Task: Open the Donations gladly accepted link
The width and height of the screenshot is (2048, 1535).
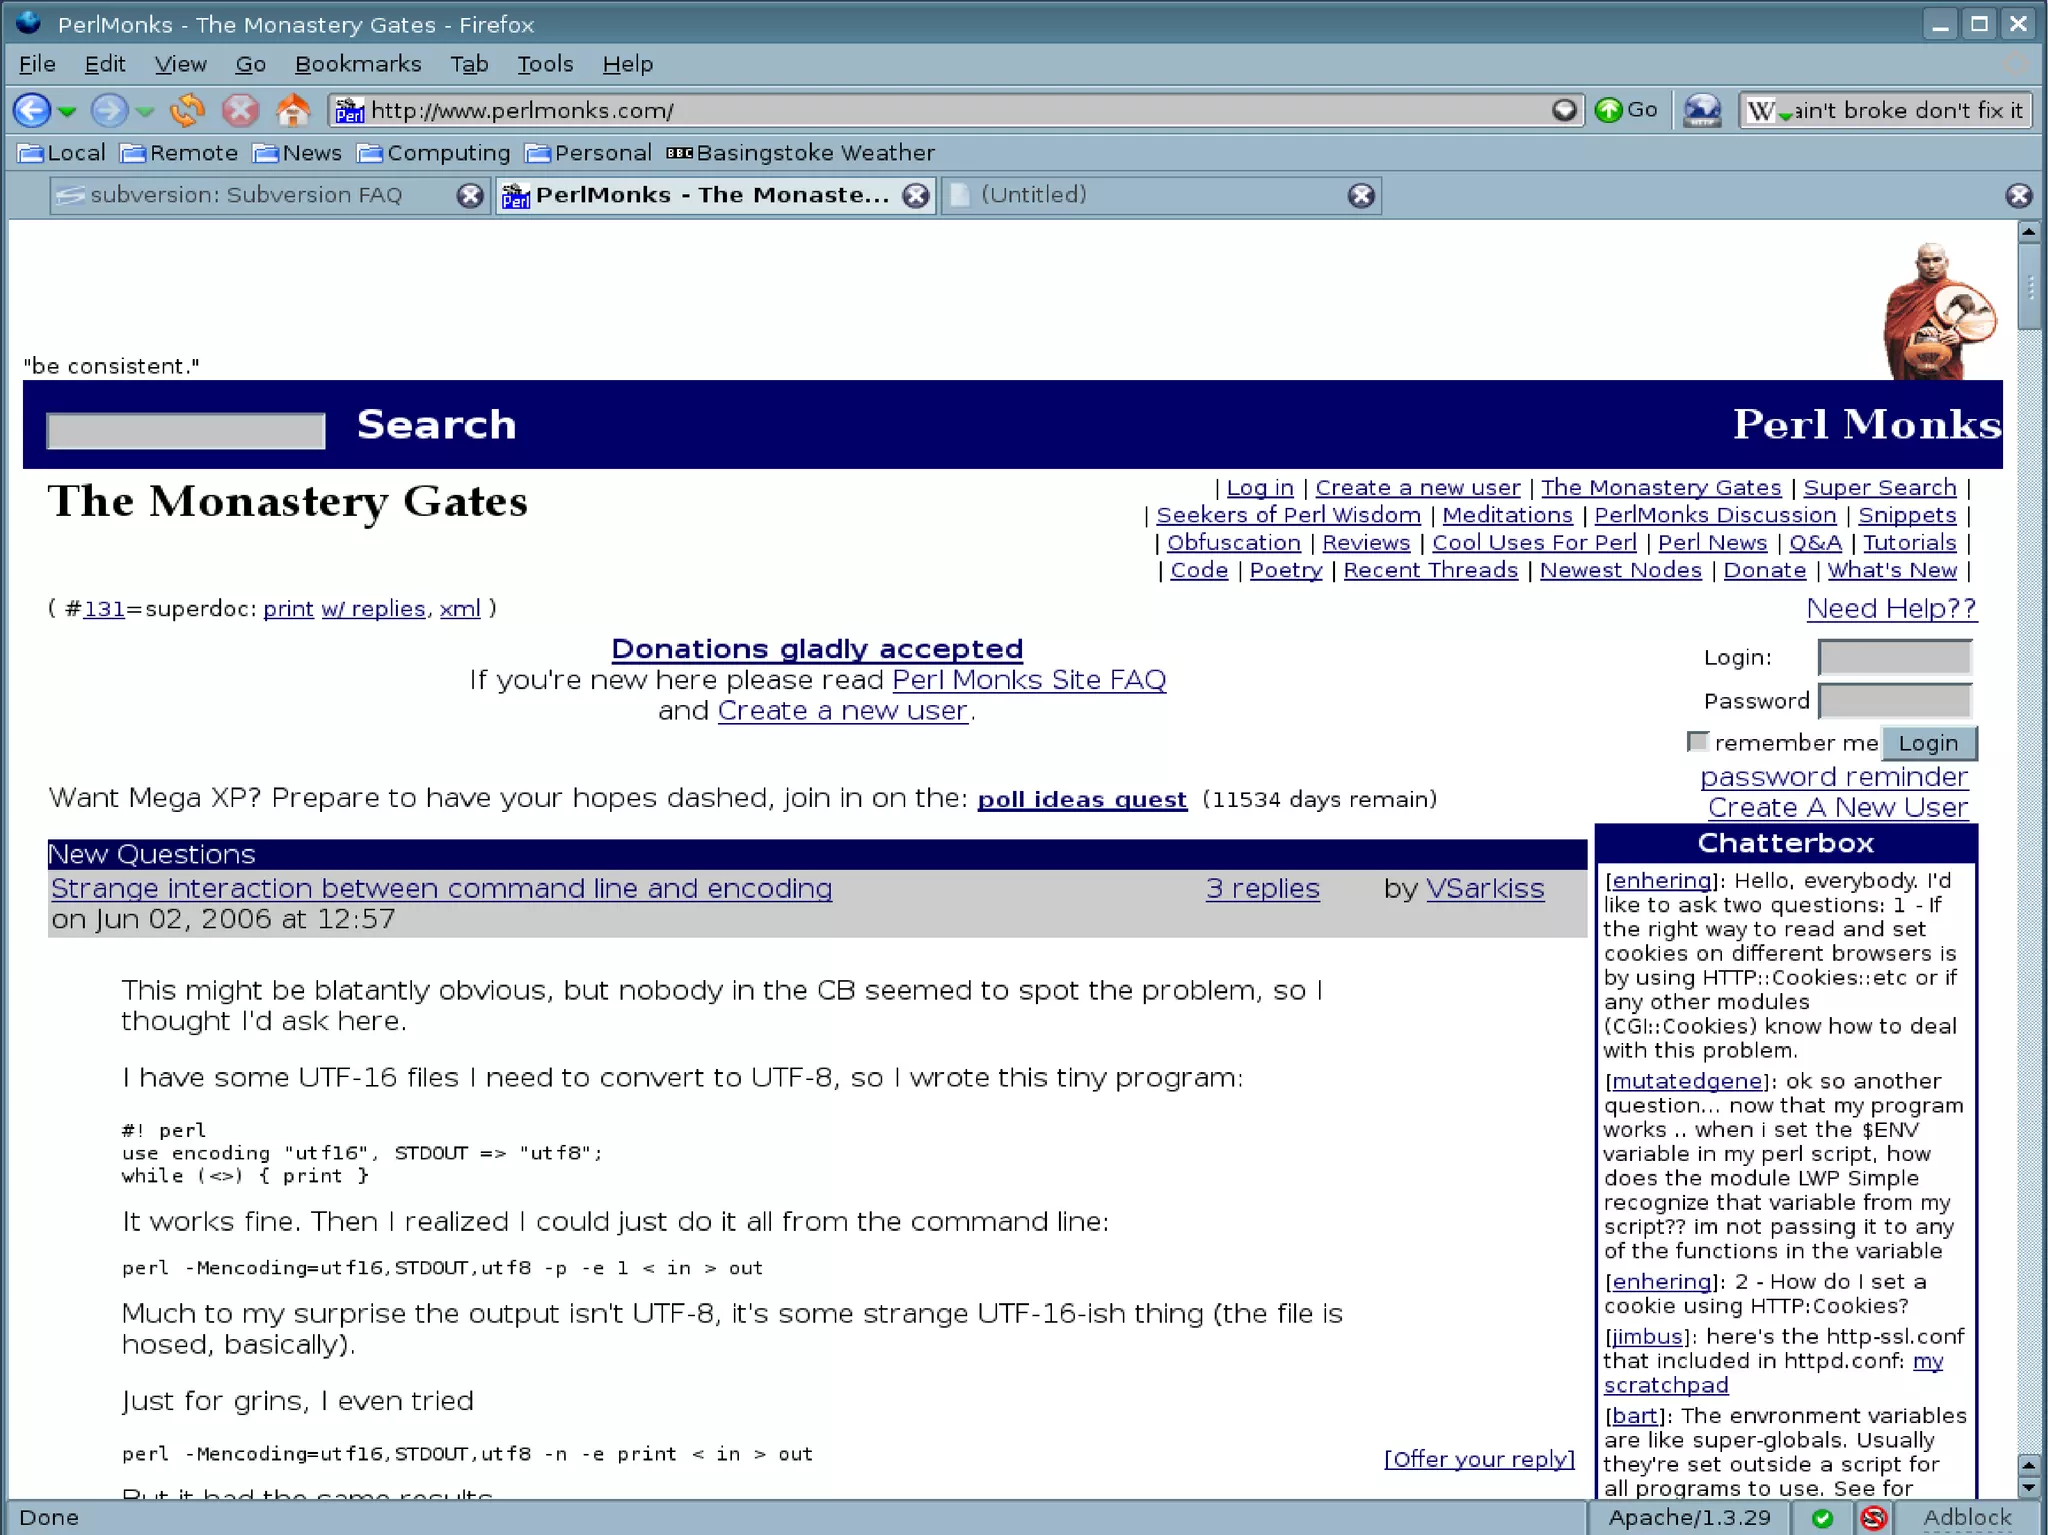Action: [817, 649]
